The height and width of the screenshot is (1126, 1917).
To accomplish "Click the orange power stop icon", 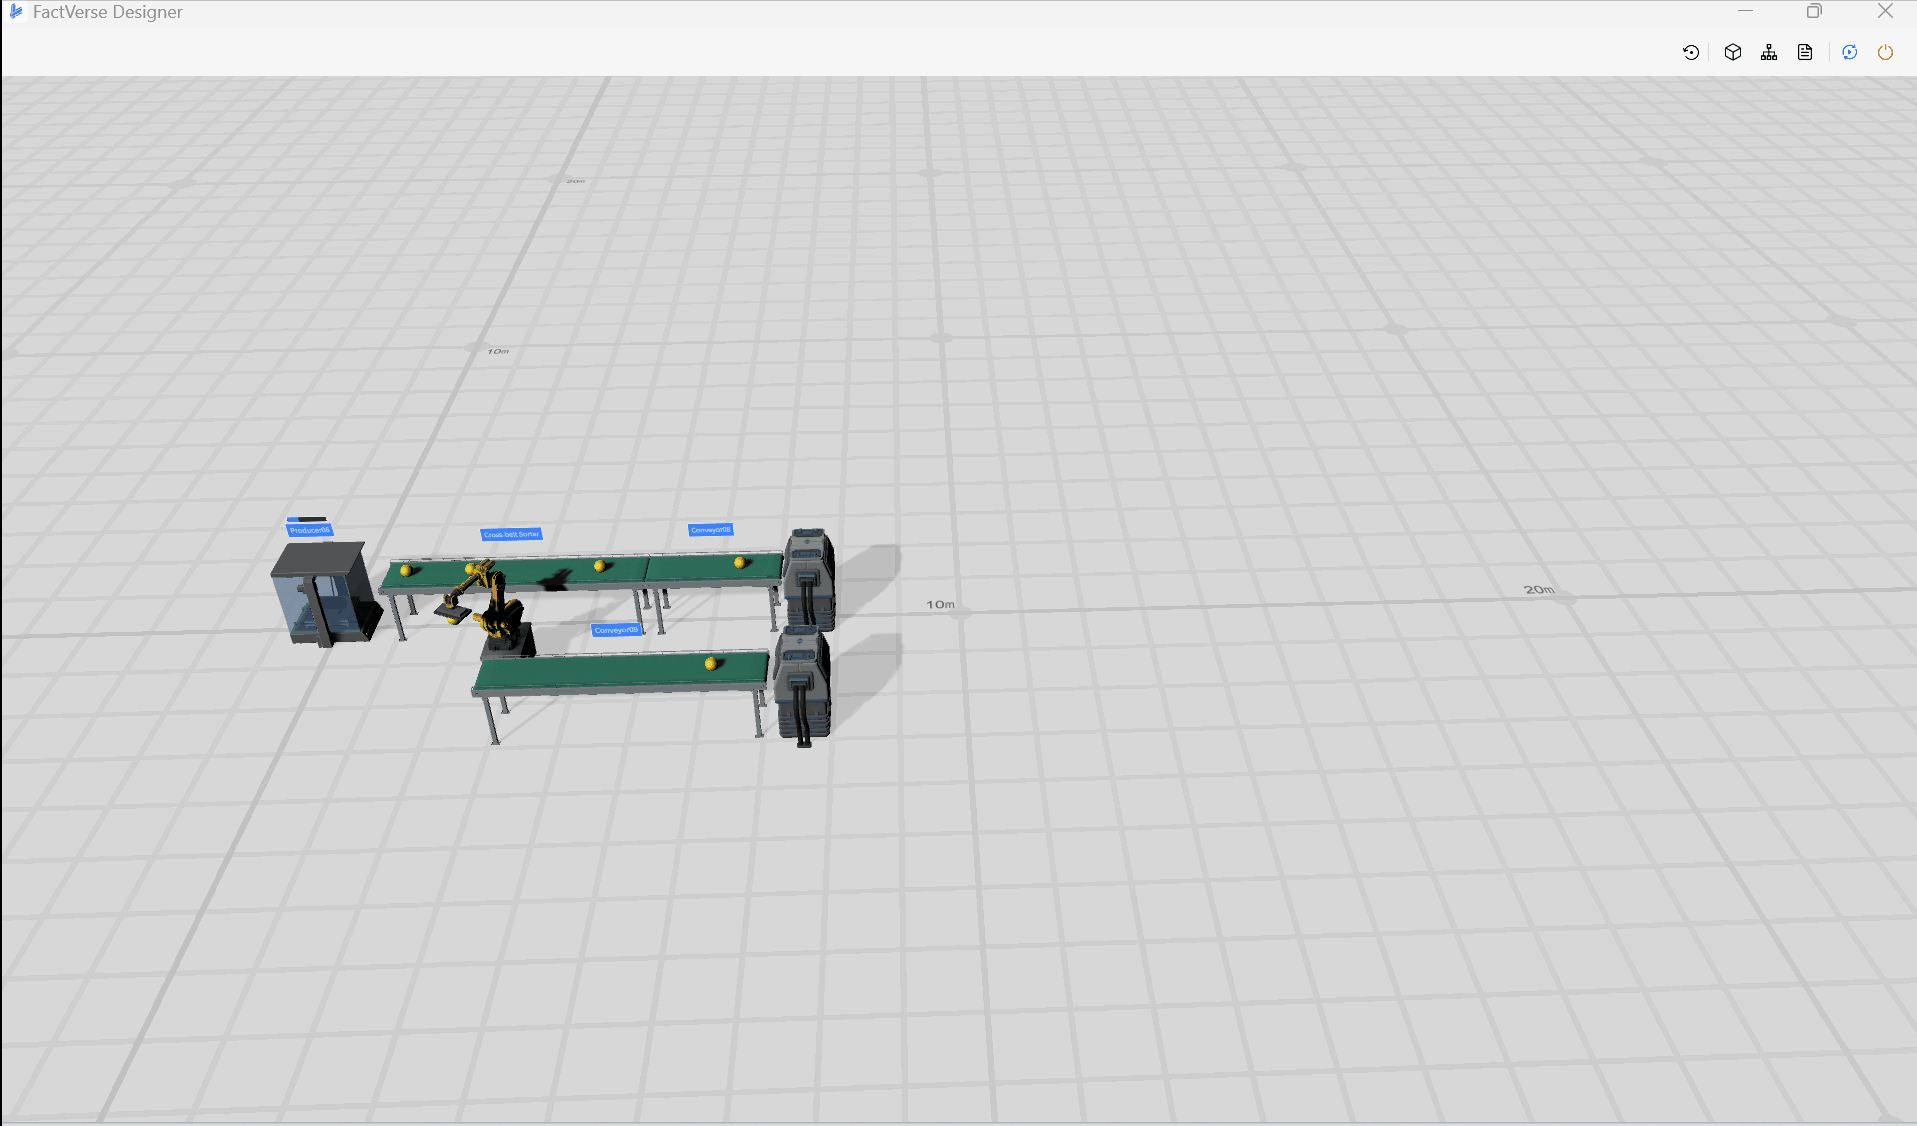I will [x=1885, y=52].
